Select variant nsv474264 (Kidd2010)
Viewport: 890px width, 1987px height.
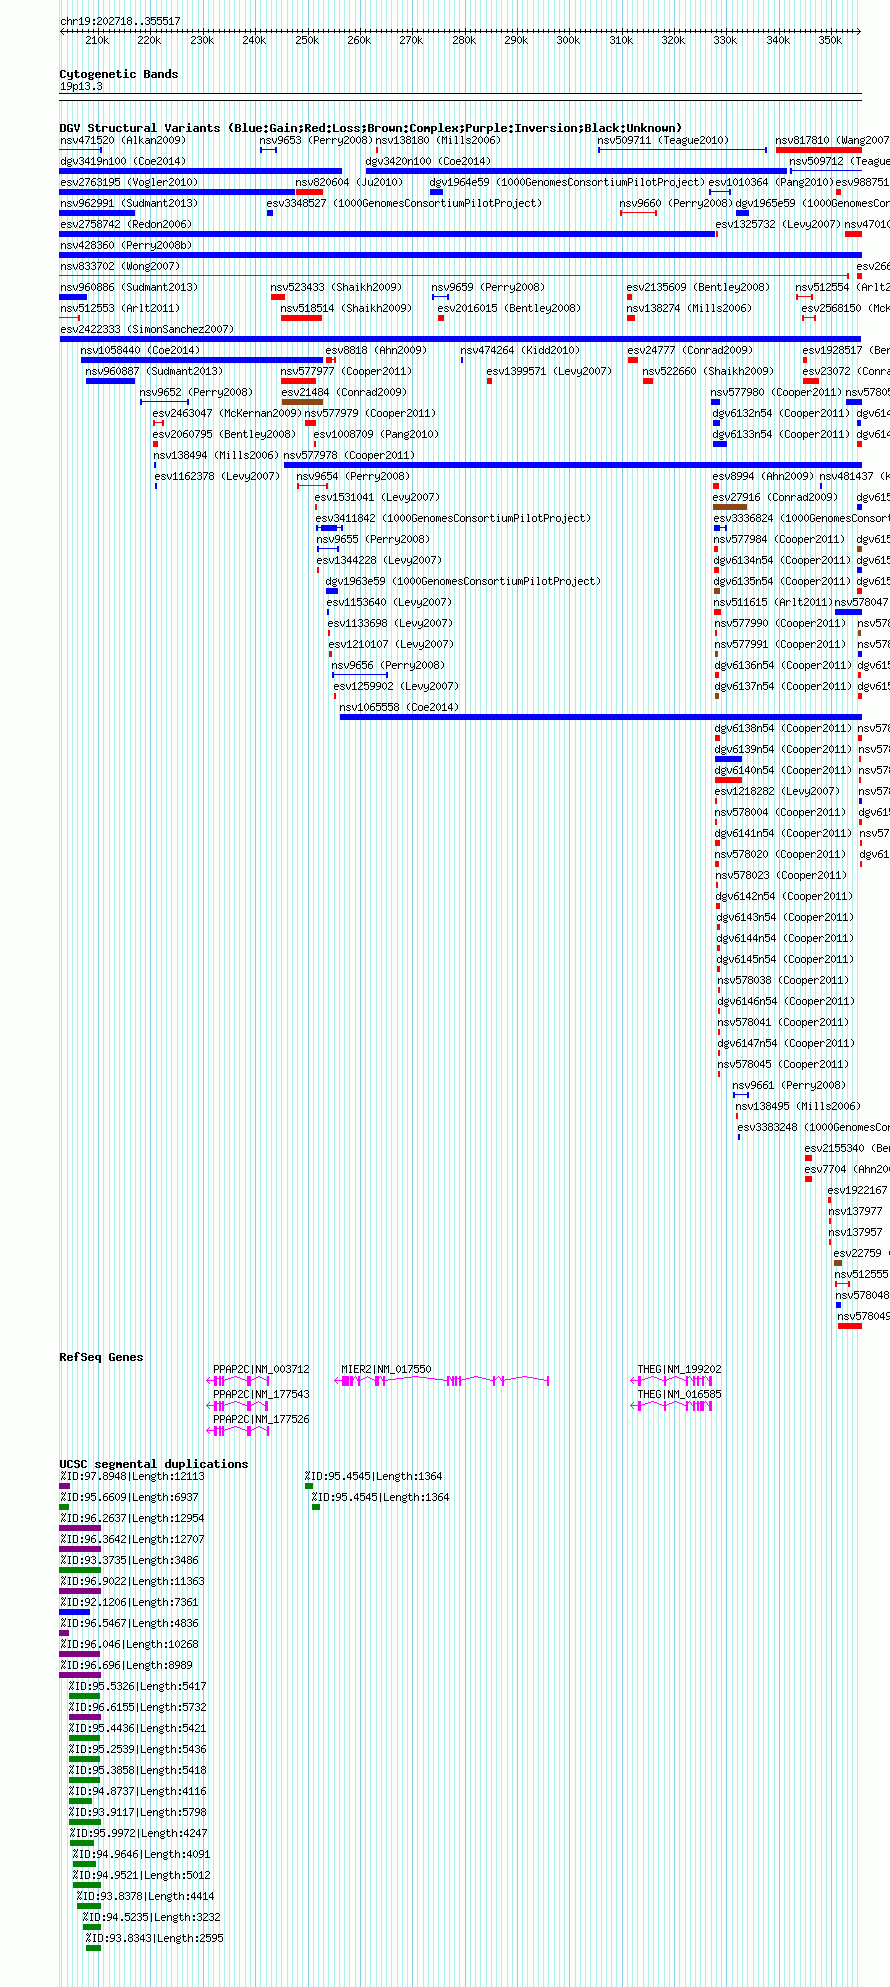520,350
